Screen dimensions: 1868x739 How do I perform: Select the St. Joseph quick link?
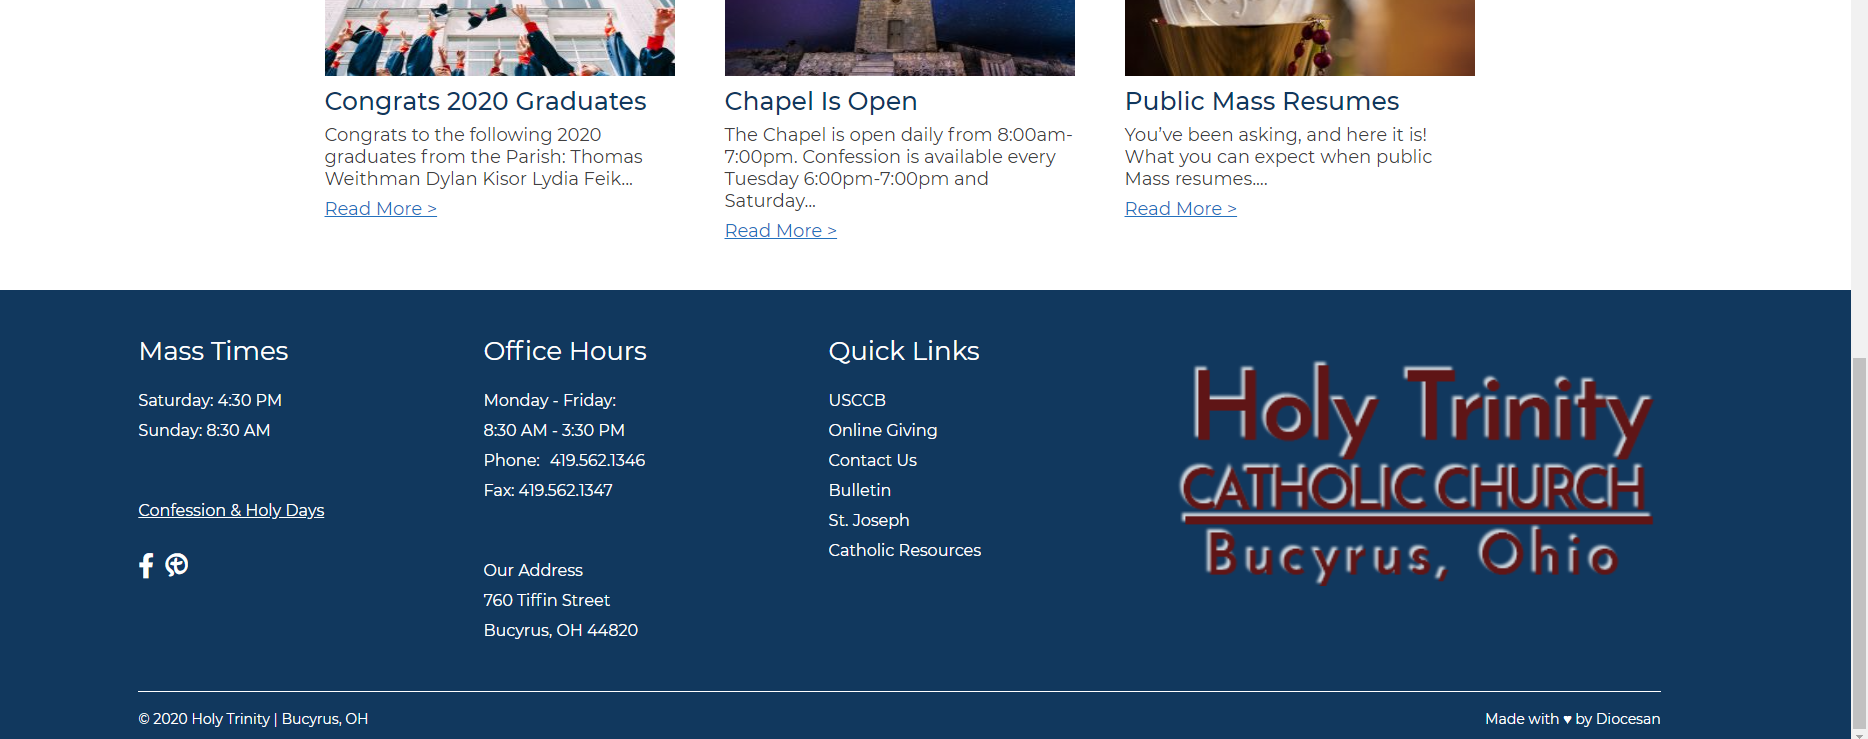click(x=868, y=520)
